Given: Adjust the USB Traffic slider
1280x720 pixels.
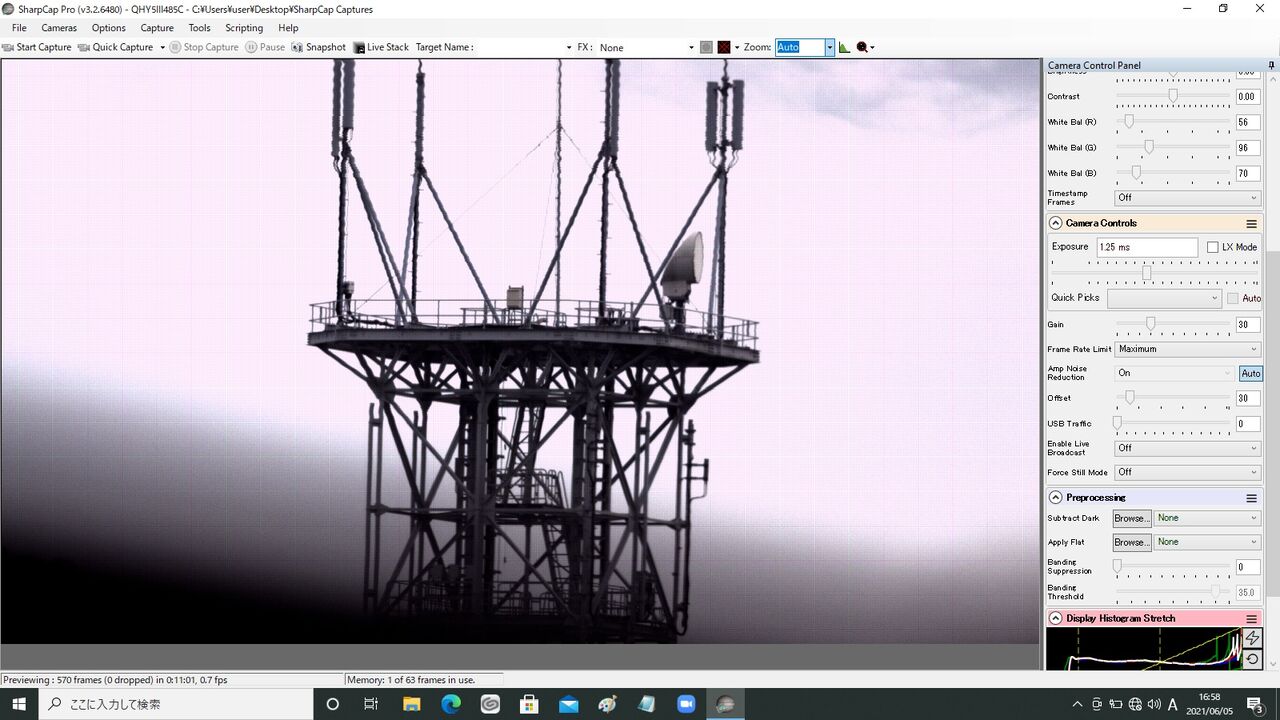Looking at the screenshot, I should click(1173, 424).
